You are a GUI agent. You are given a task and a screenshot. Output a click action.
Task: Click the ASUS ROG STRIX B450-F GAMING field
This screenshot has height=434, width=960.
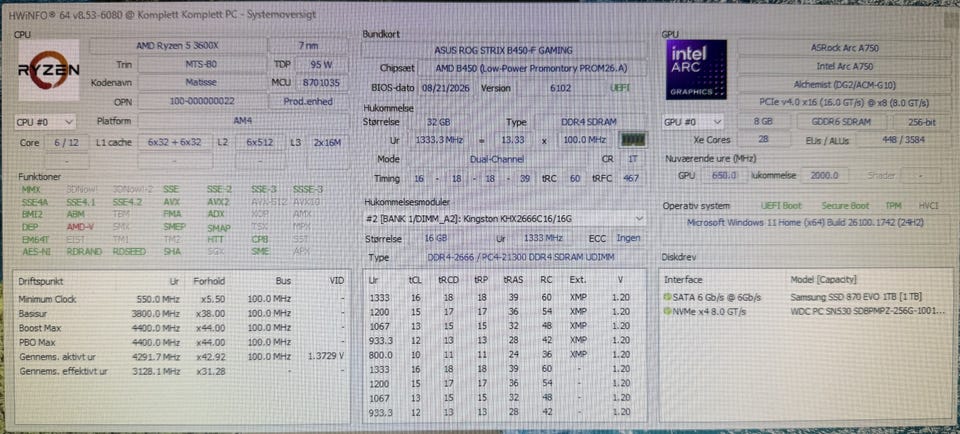[503, 50]
